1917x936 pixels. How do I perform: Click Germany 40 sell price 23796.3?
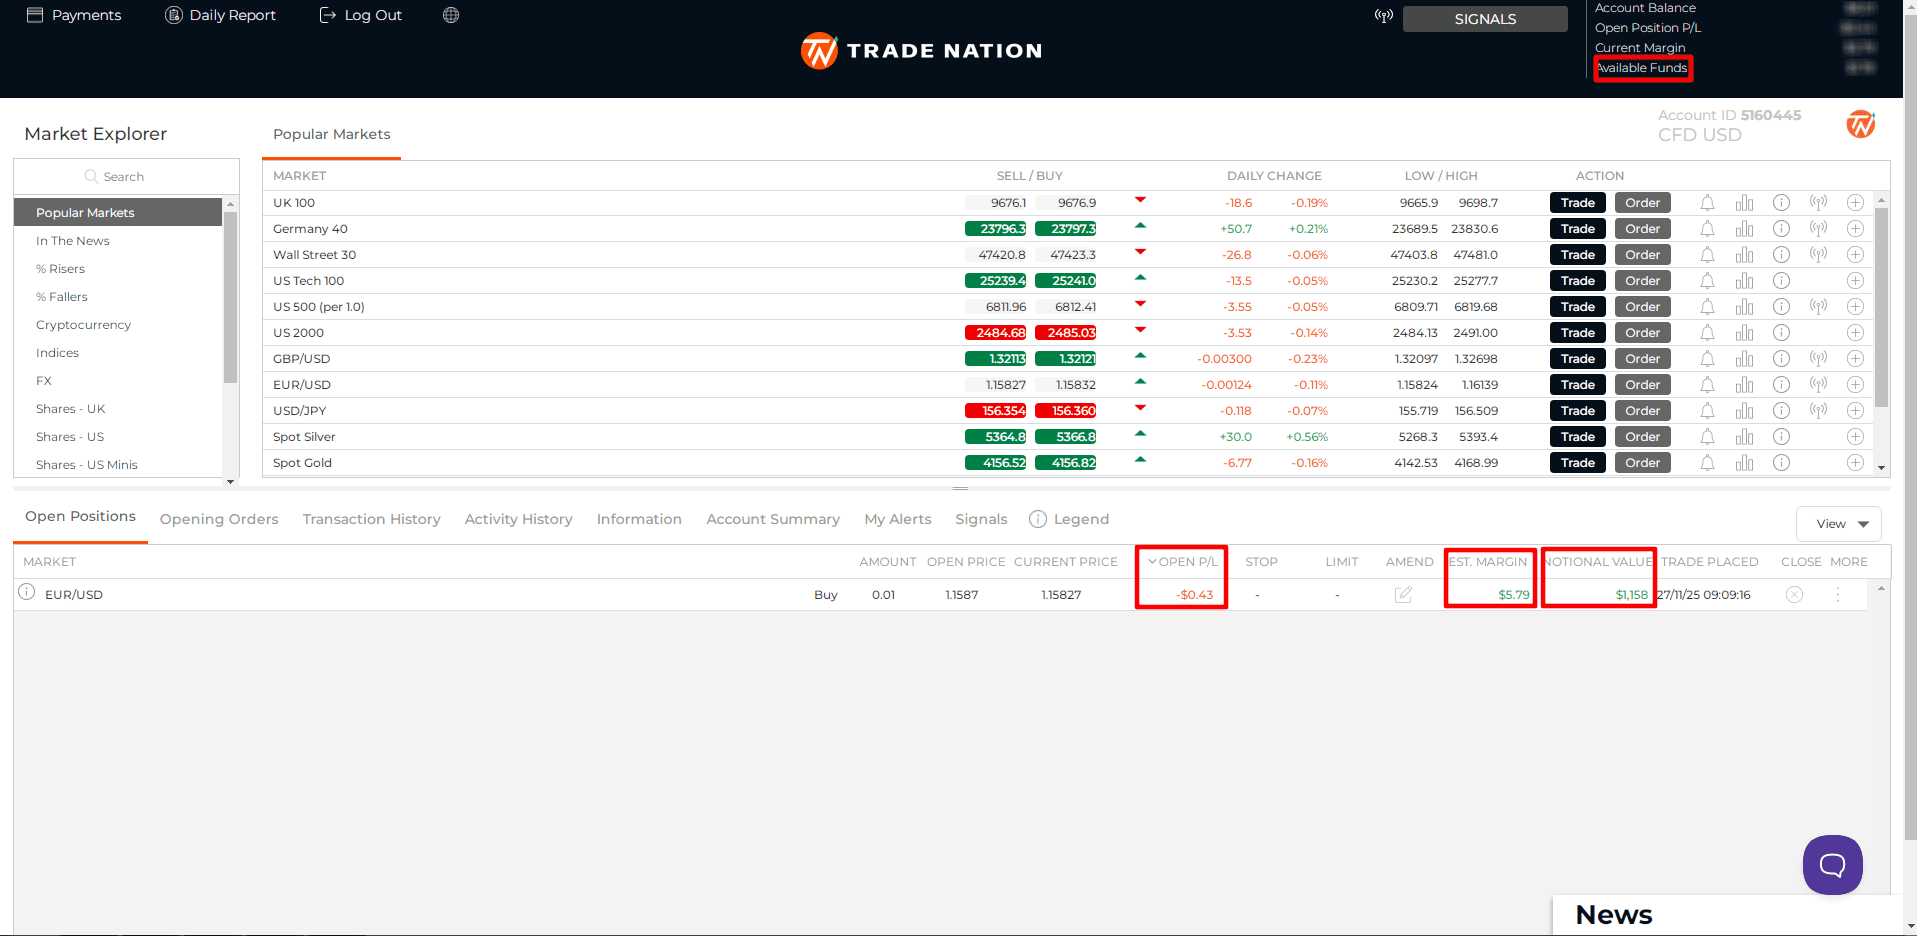click(996, 229)
